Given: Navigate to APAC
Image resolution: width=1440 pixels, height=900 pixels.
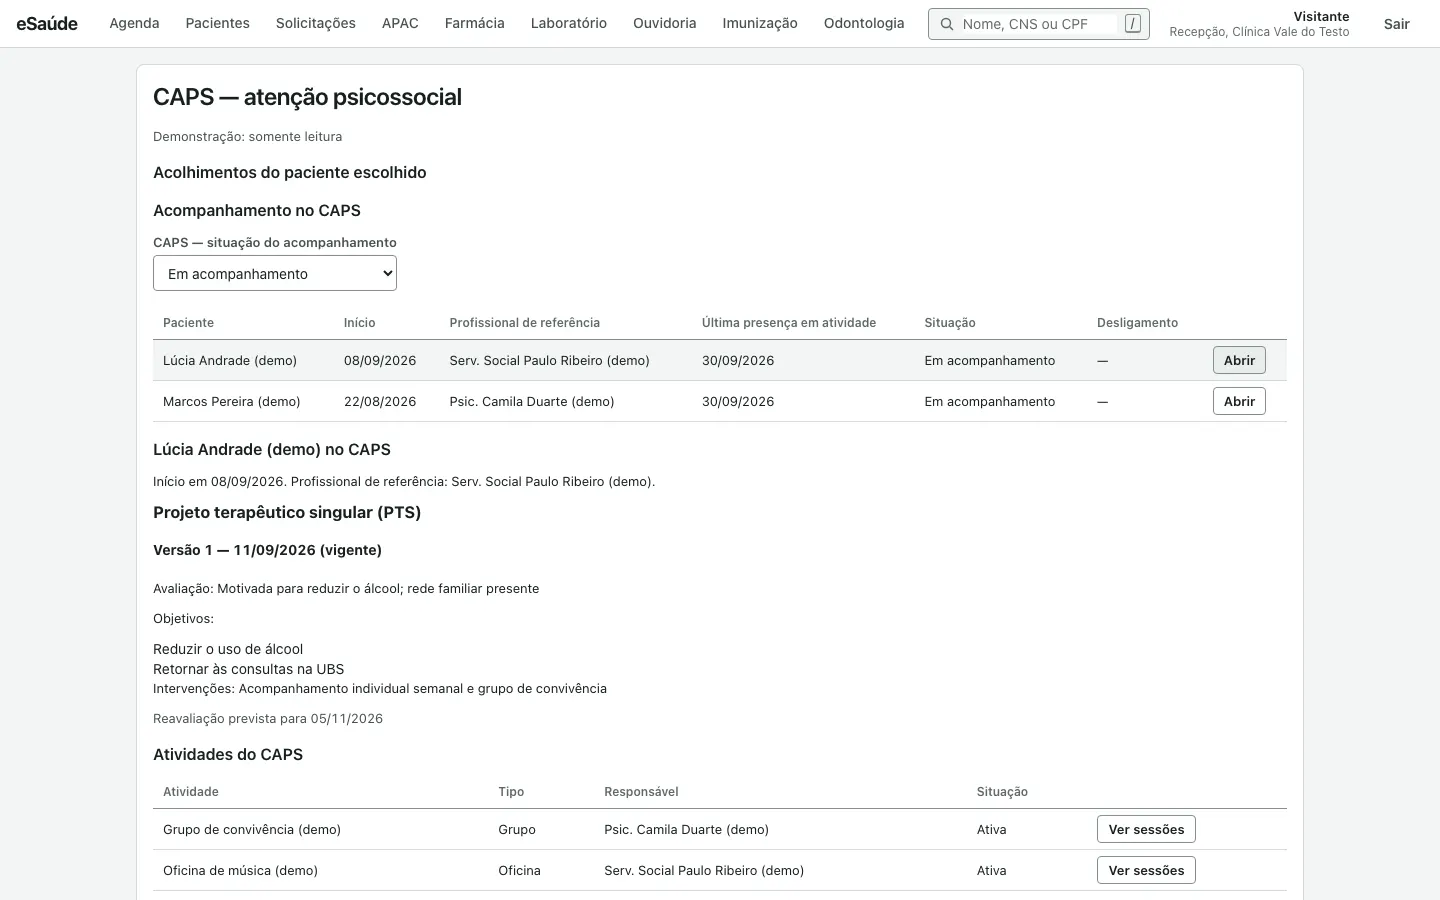Looking at the screenshot, I should point(400,23).
